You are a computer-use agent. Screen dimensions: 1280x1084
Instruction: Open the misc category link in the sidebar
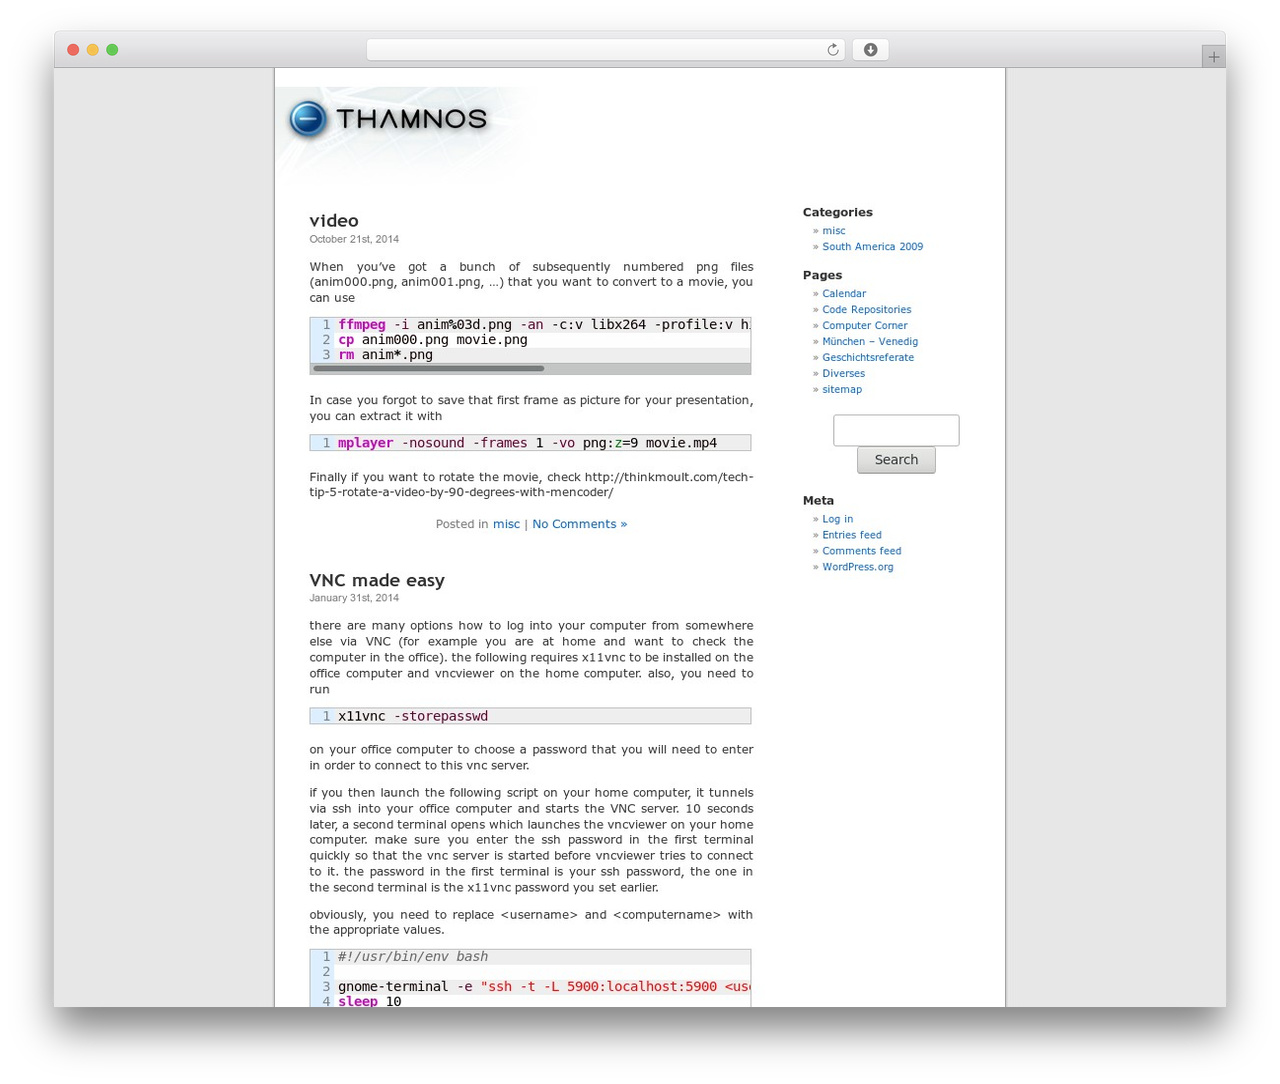pos(834,231)
